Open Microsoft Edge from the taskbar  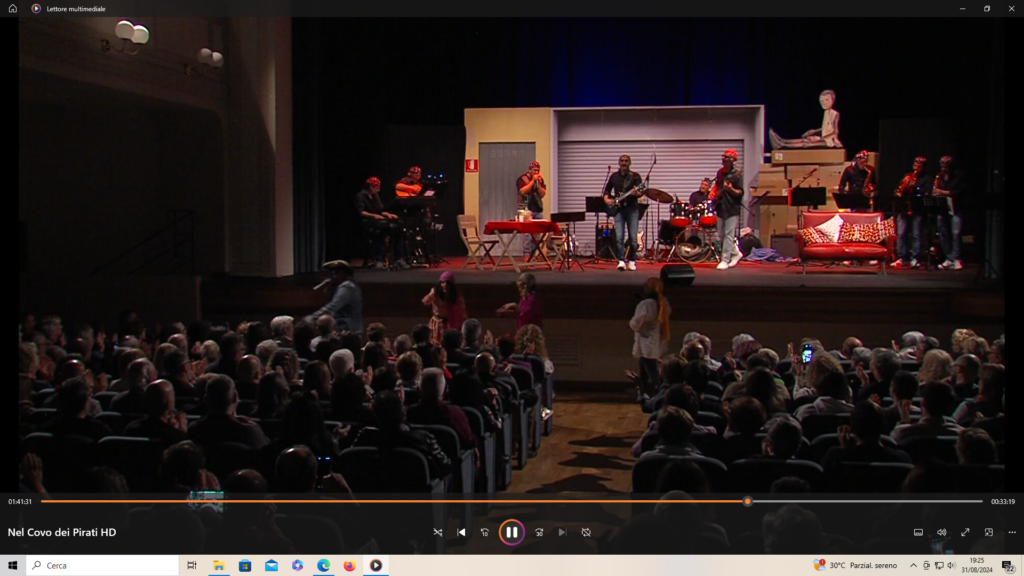pos(323,565)
